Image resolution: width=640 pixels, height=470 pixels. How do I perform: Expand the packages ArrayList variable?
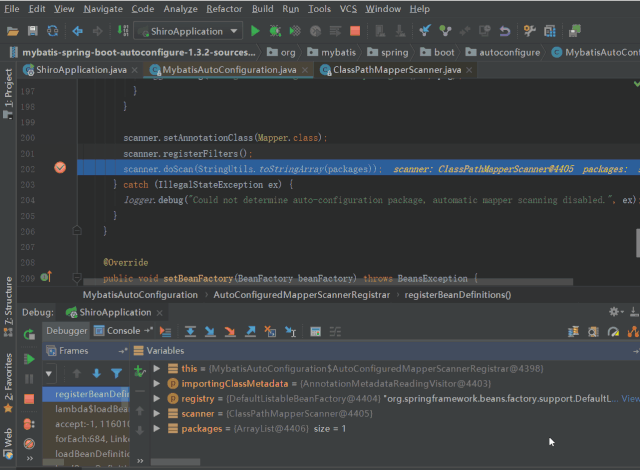tap(156, 428)
